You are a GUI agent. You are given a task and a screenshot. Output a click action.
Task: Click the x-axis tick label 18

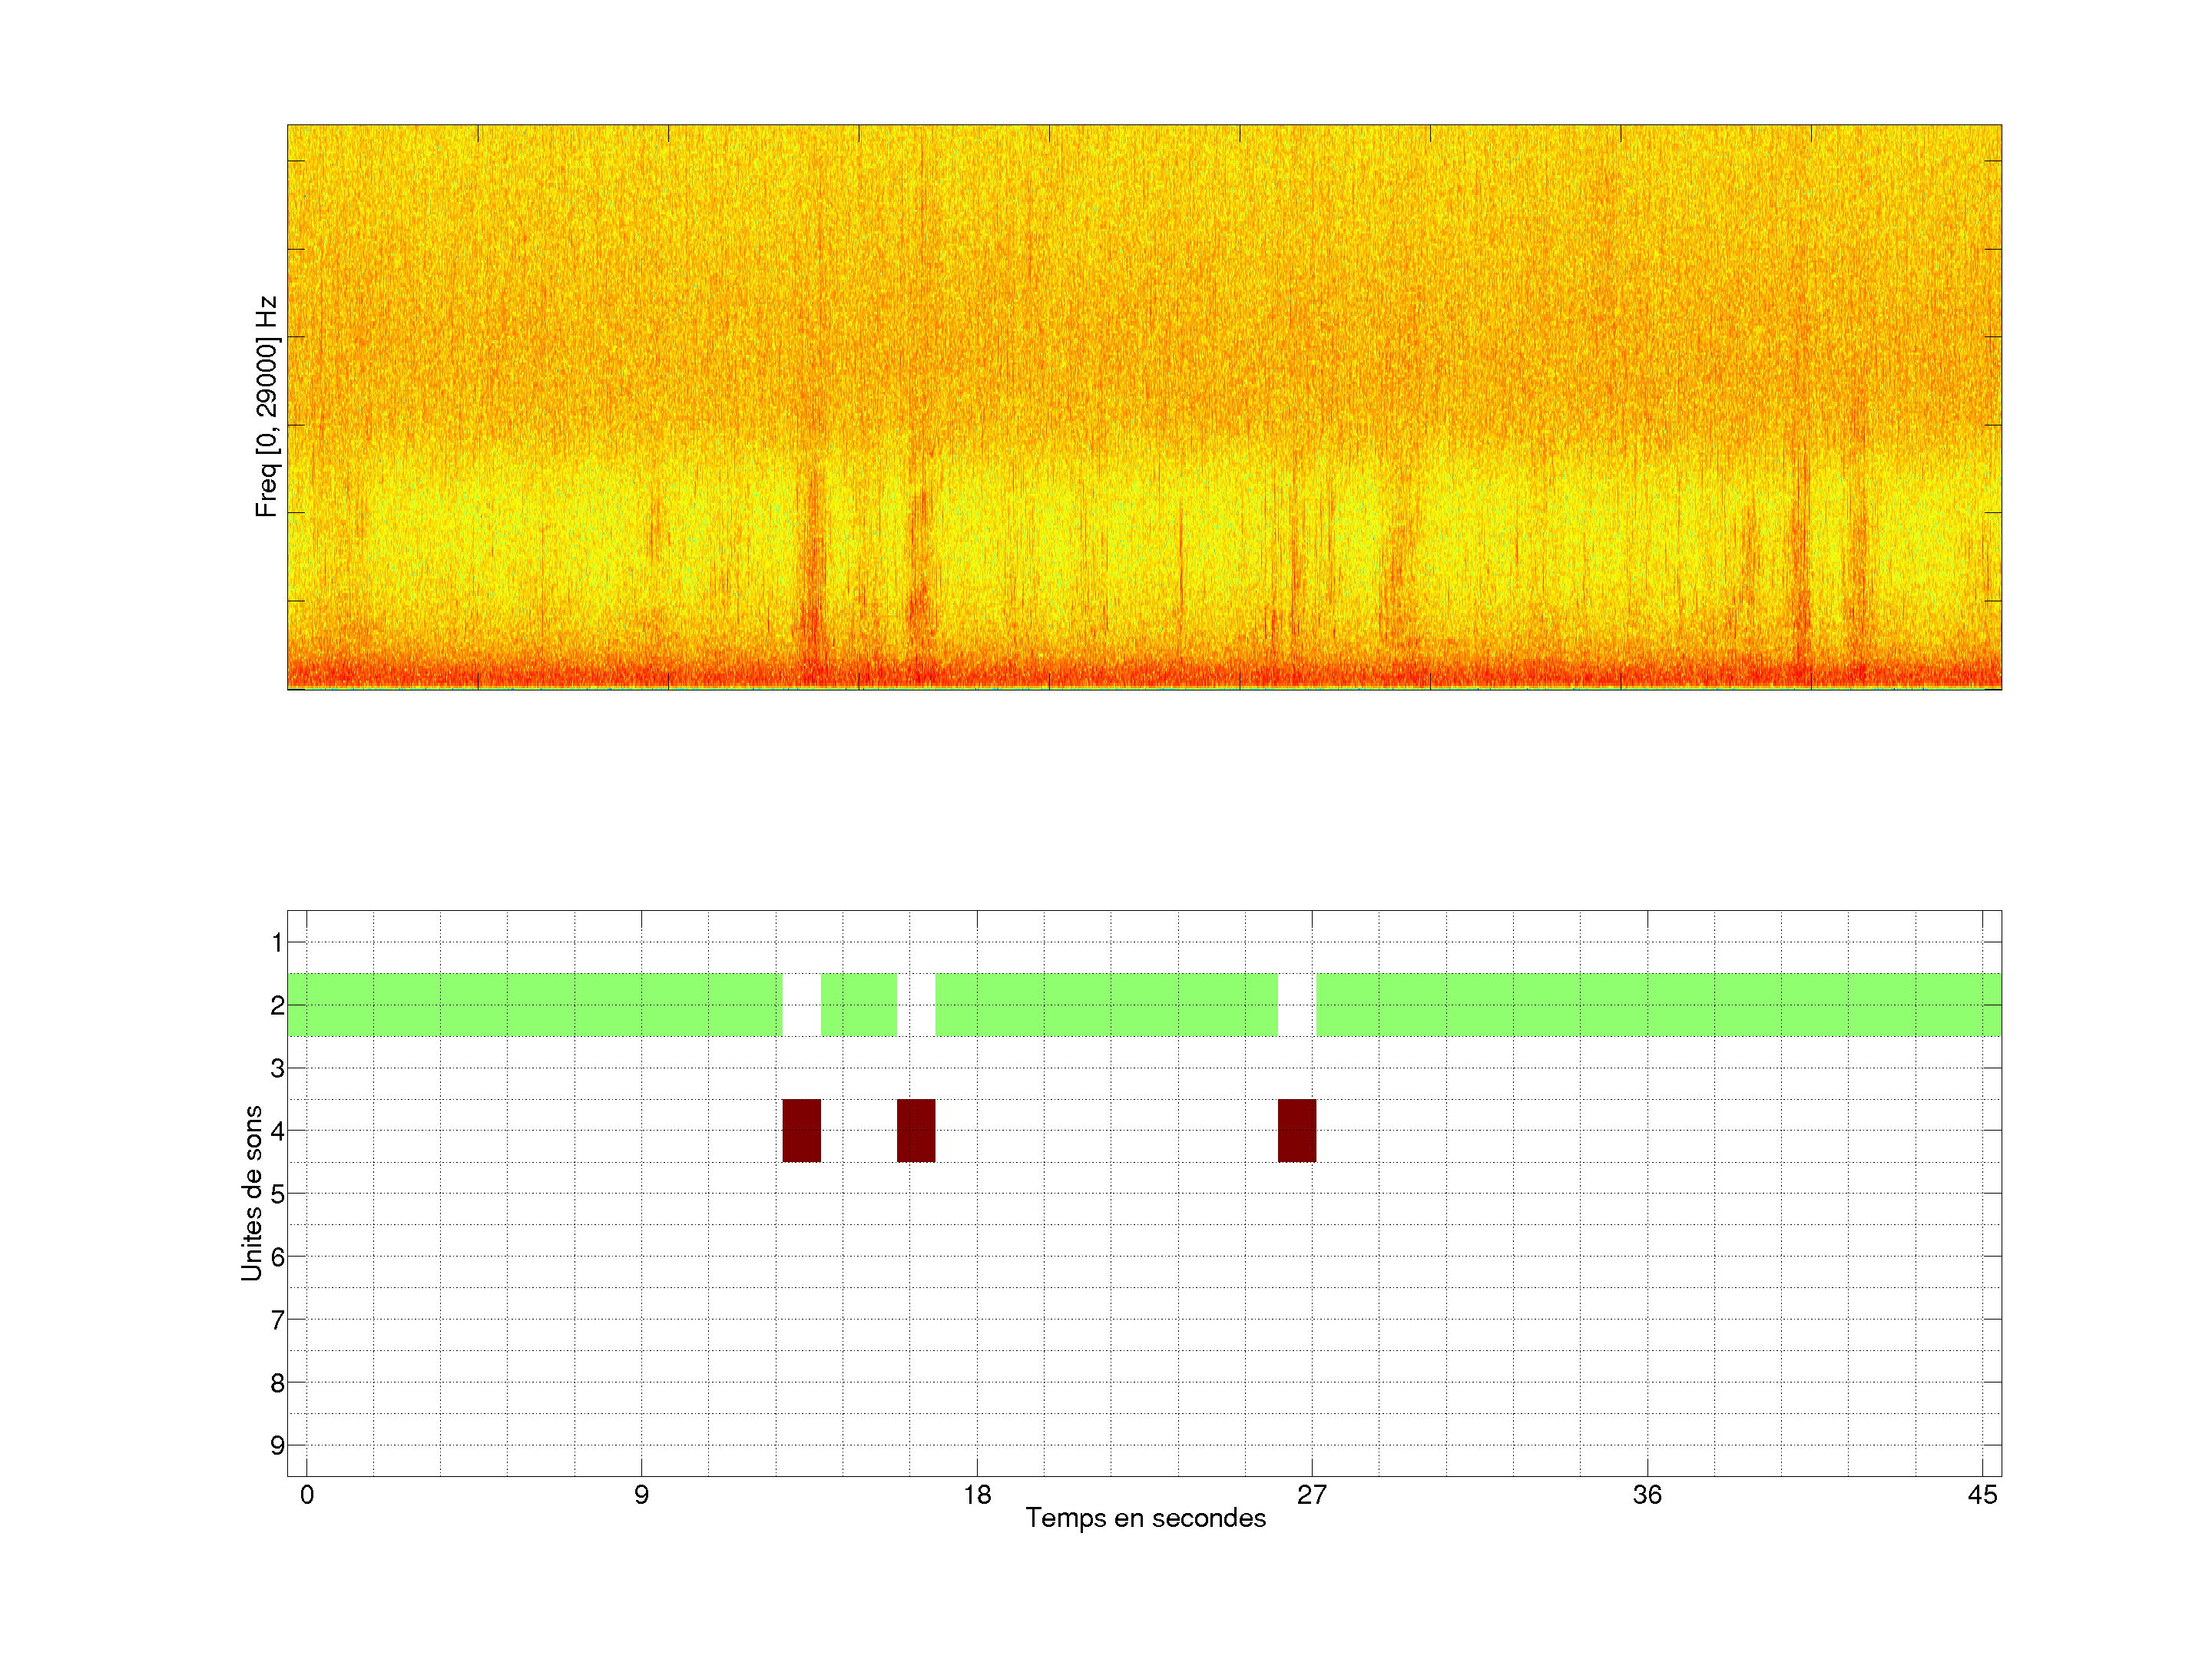click(x=977, y=1495)
